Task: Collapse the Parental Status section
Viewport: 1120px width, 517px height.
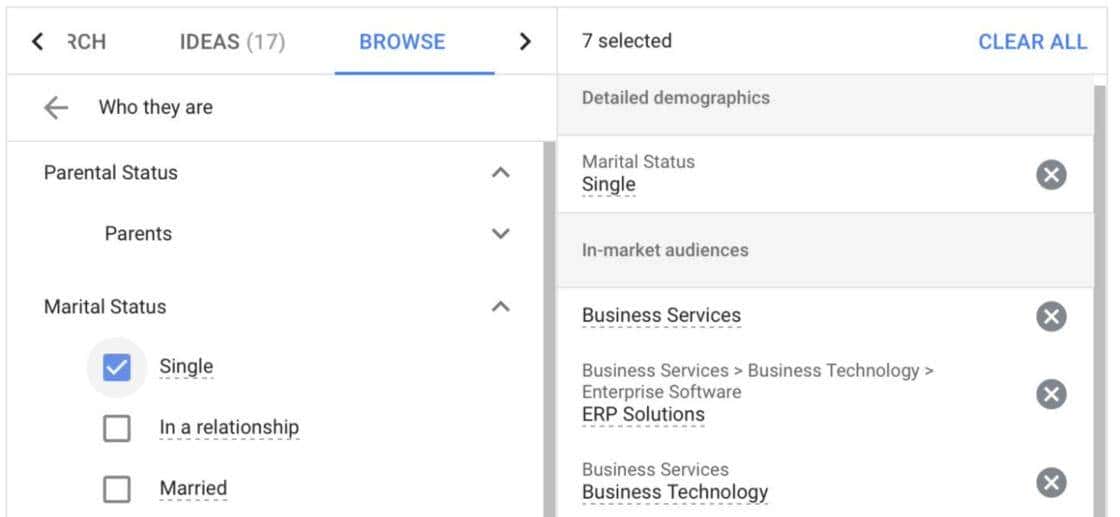Action: [x=501, y=173]
